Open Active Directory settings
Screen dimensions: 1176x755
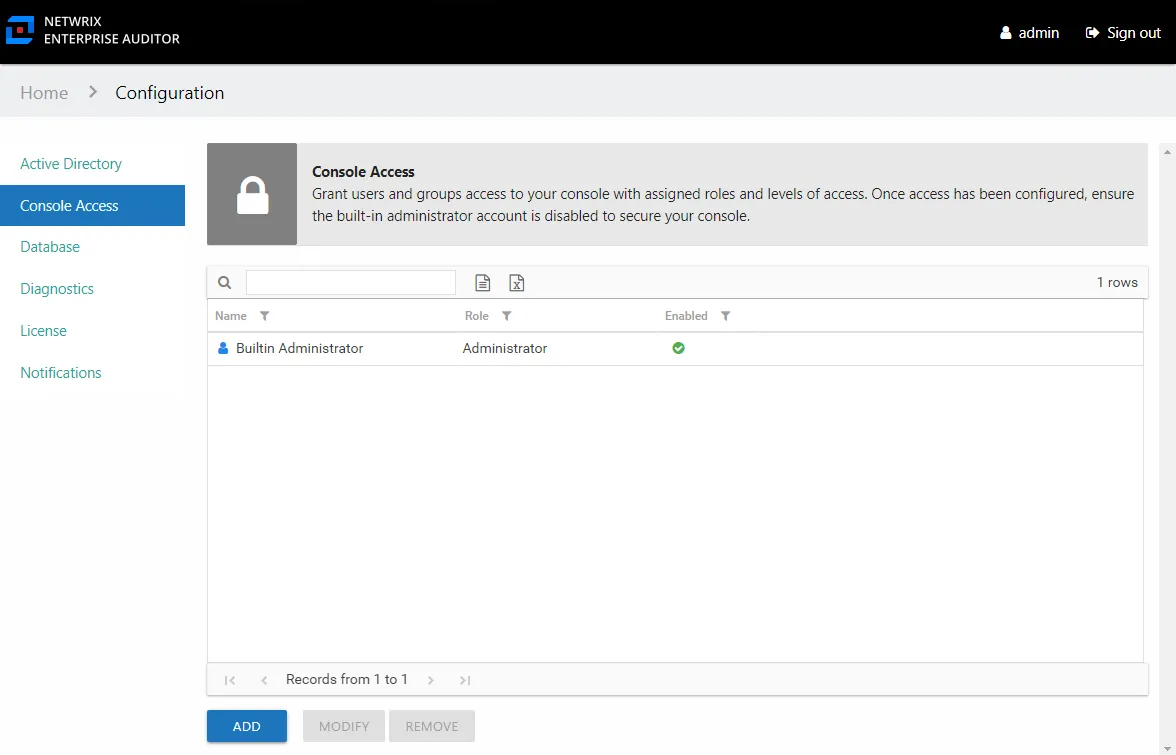tap(71, 163)
